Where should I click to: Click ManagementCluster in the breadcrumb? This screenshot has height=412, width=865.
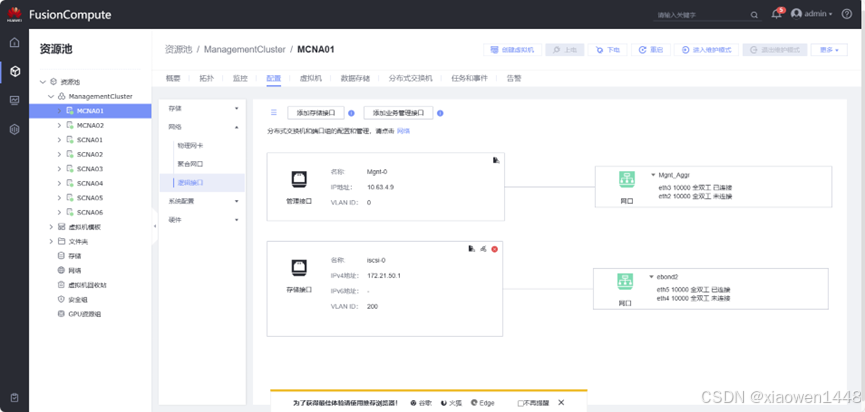coord(244,50)
